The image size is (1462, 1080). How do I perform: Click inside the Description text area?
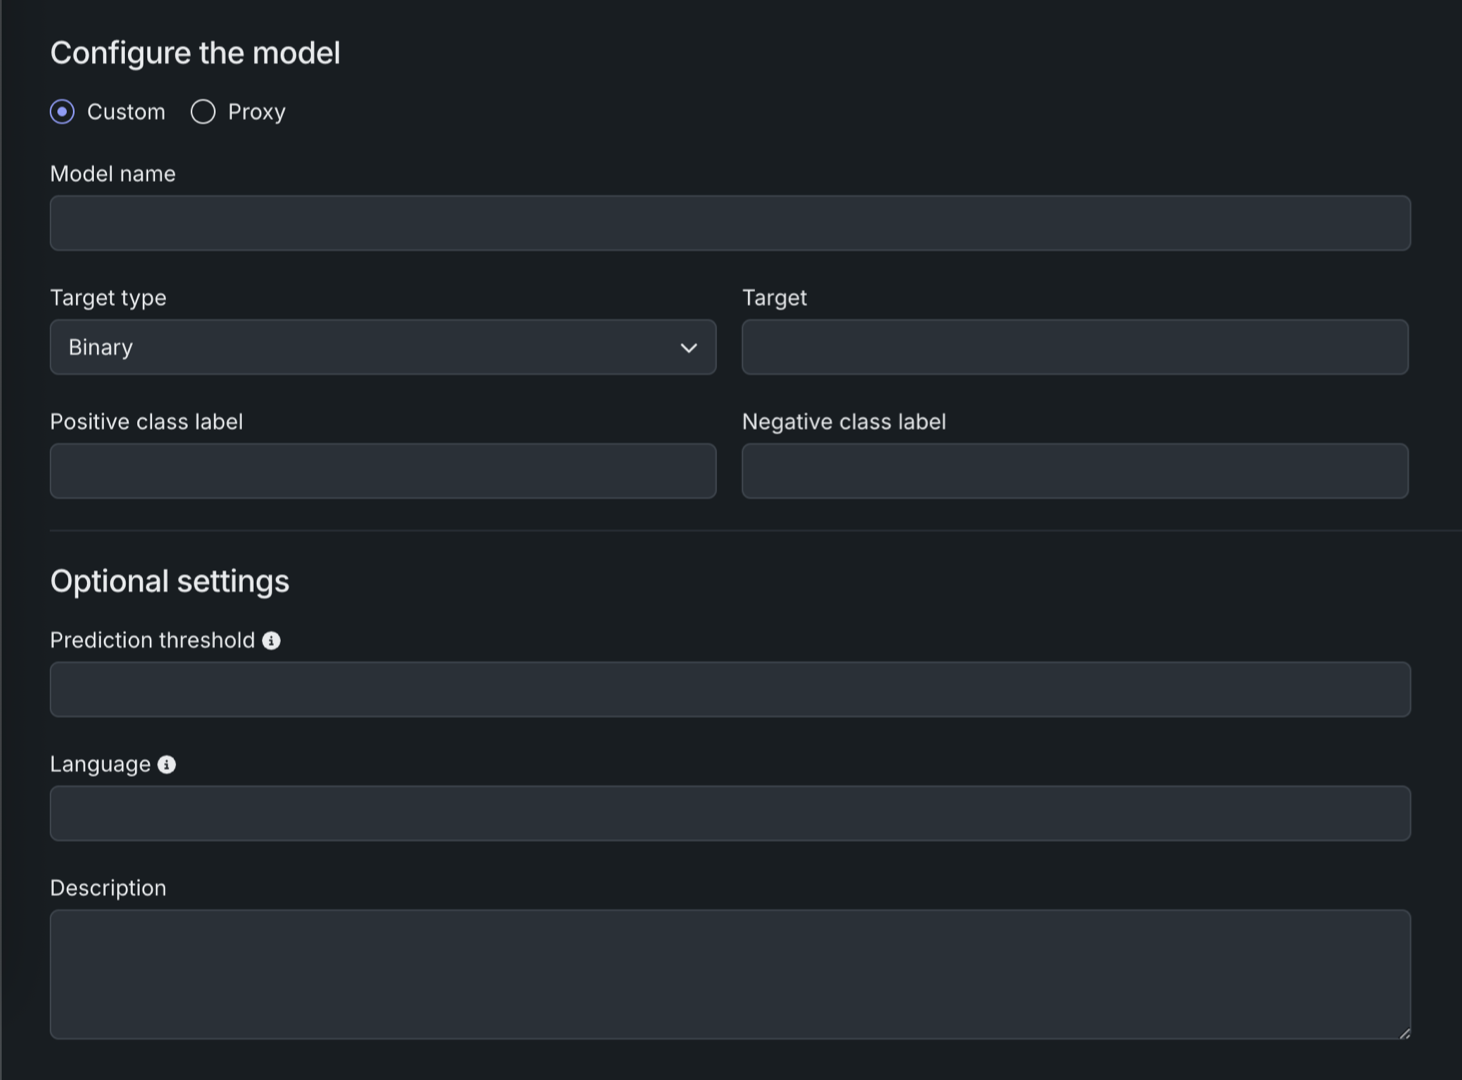click(x=730, y=974)
